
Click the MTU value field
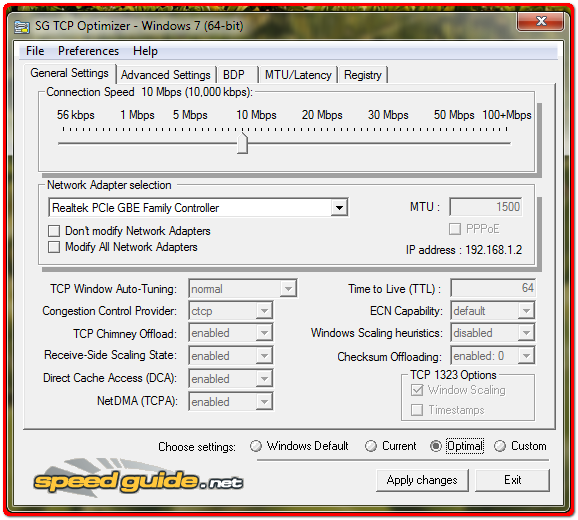tap(485, 207)
